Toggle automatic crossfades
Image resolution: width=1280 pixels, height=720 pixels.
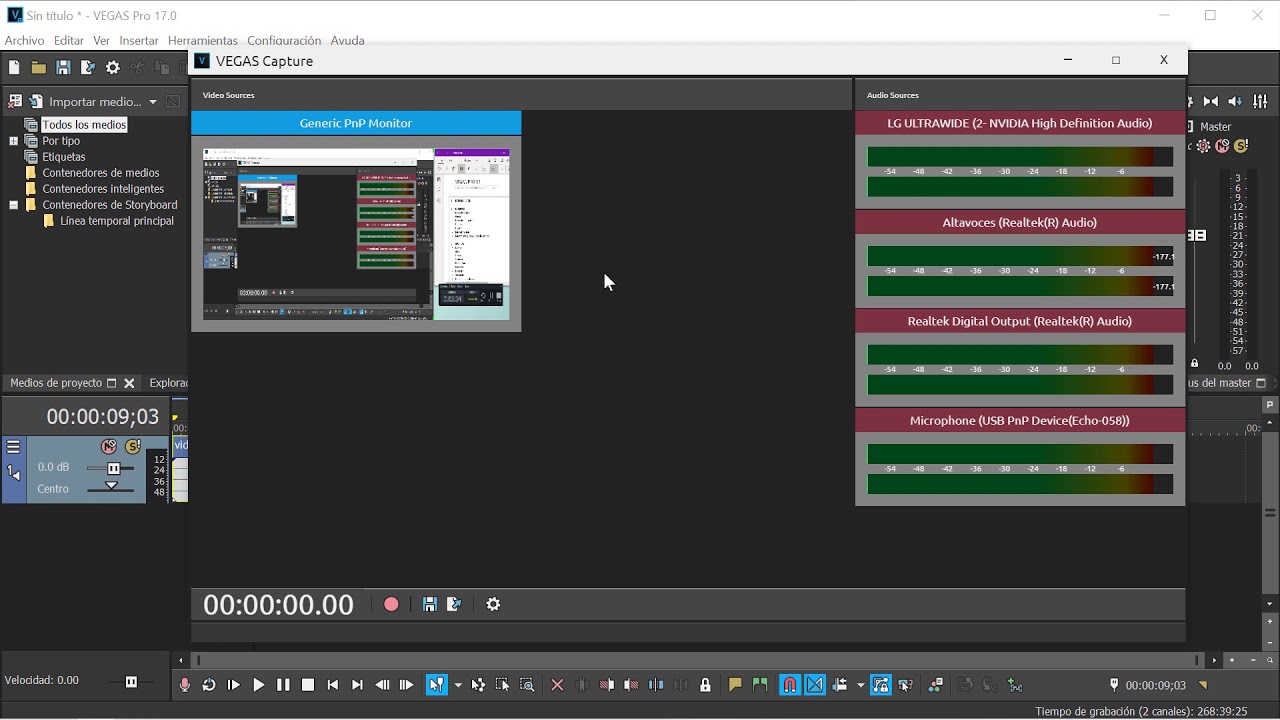pos(815,685)
